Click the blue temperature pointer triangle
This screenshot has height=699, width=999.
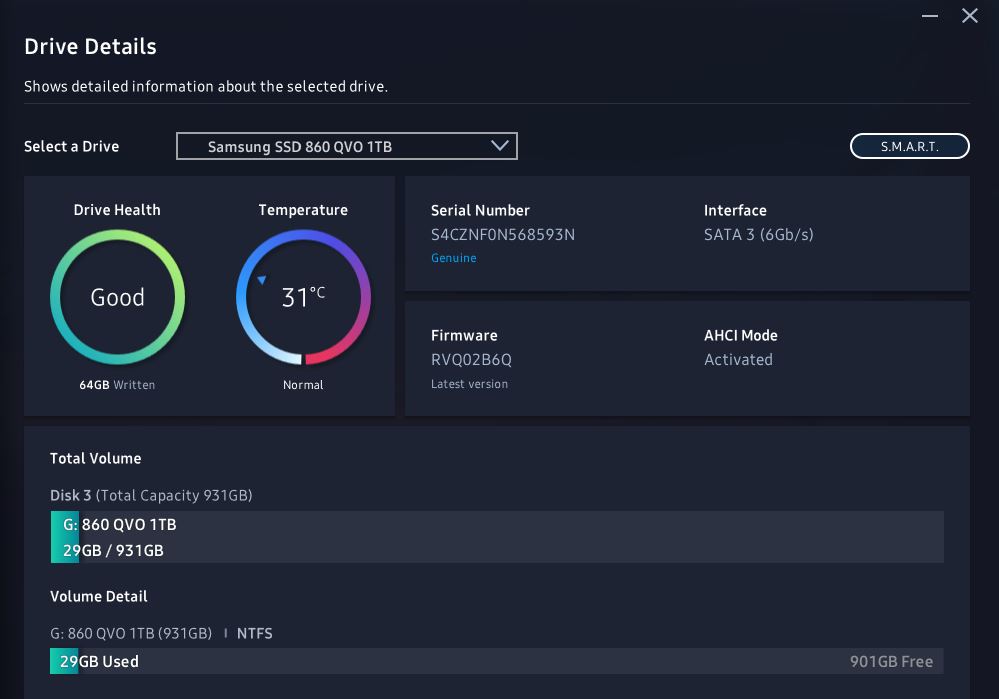pos(262,280)
